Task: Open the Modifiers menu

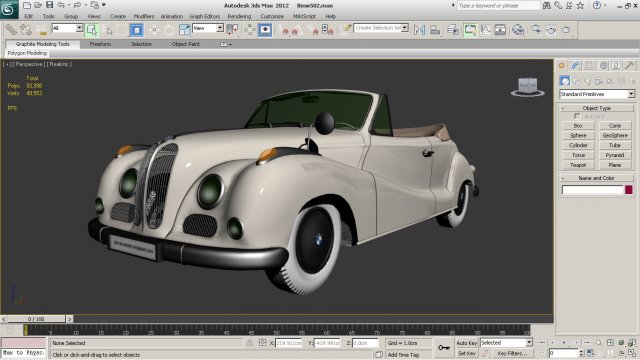Action: 144,16
